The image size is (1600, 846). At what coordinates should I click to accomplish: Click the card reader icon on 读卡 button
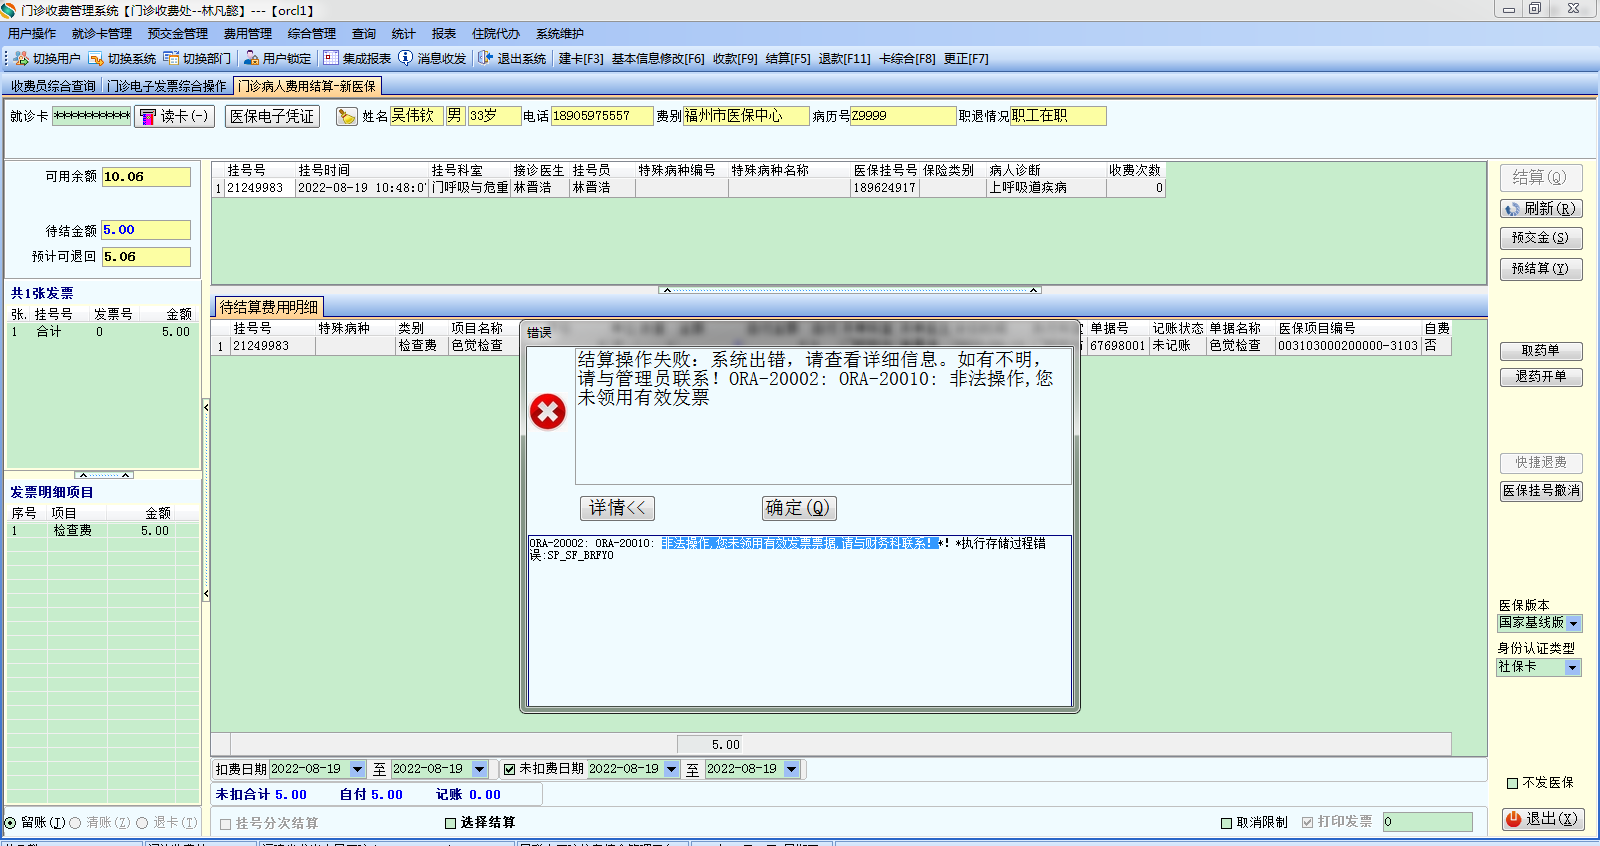148,116
